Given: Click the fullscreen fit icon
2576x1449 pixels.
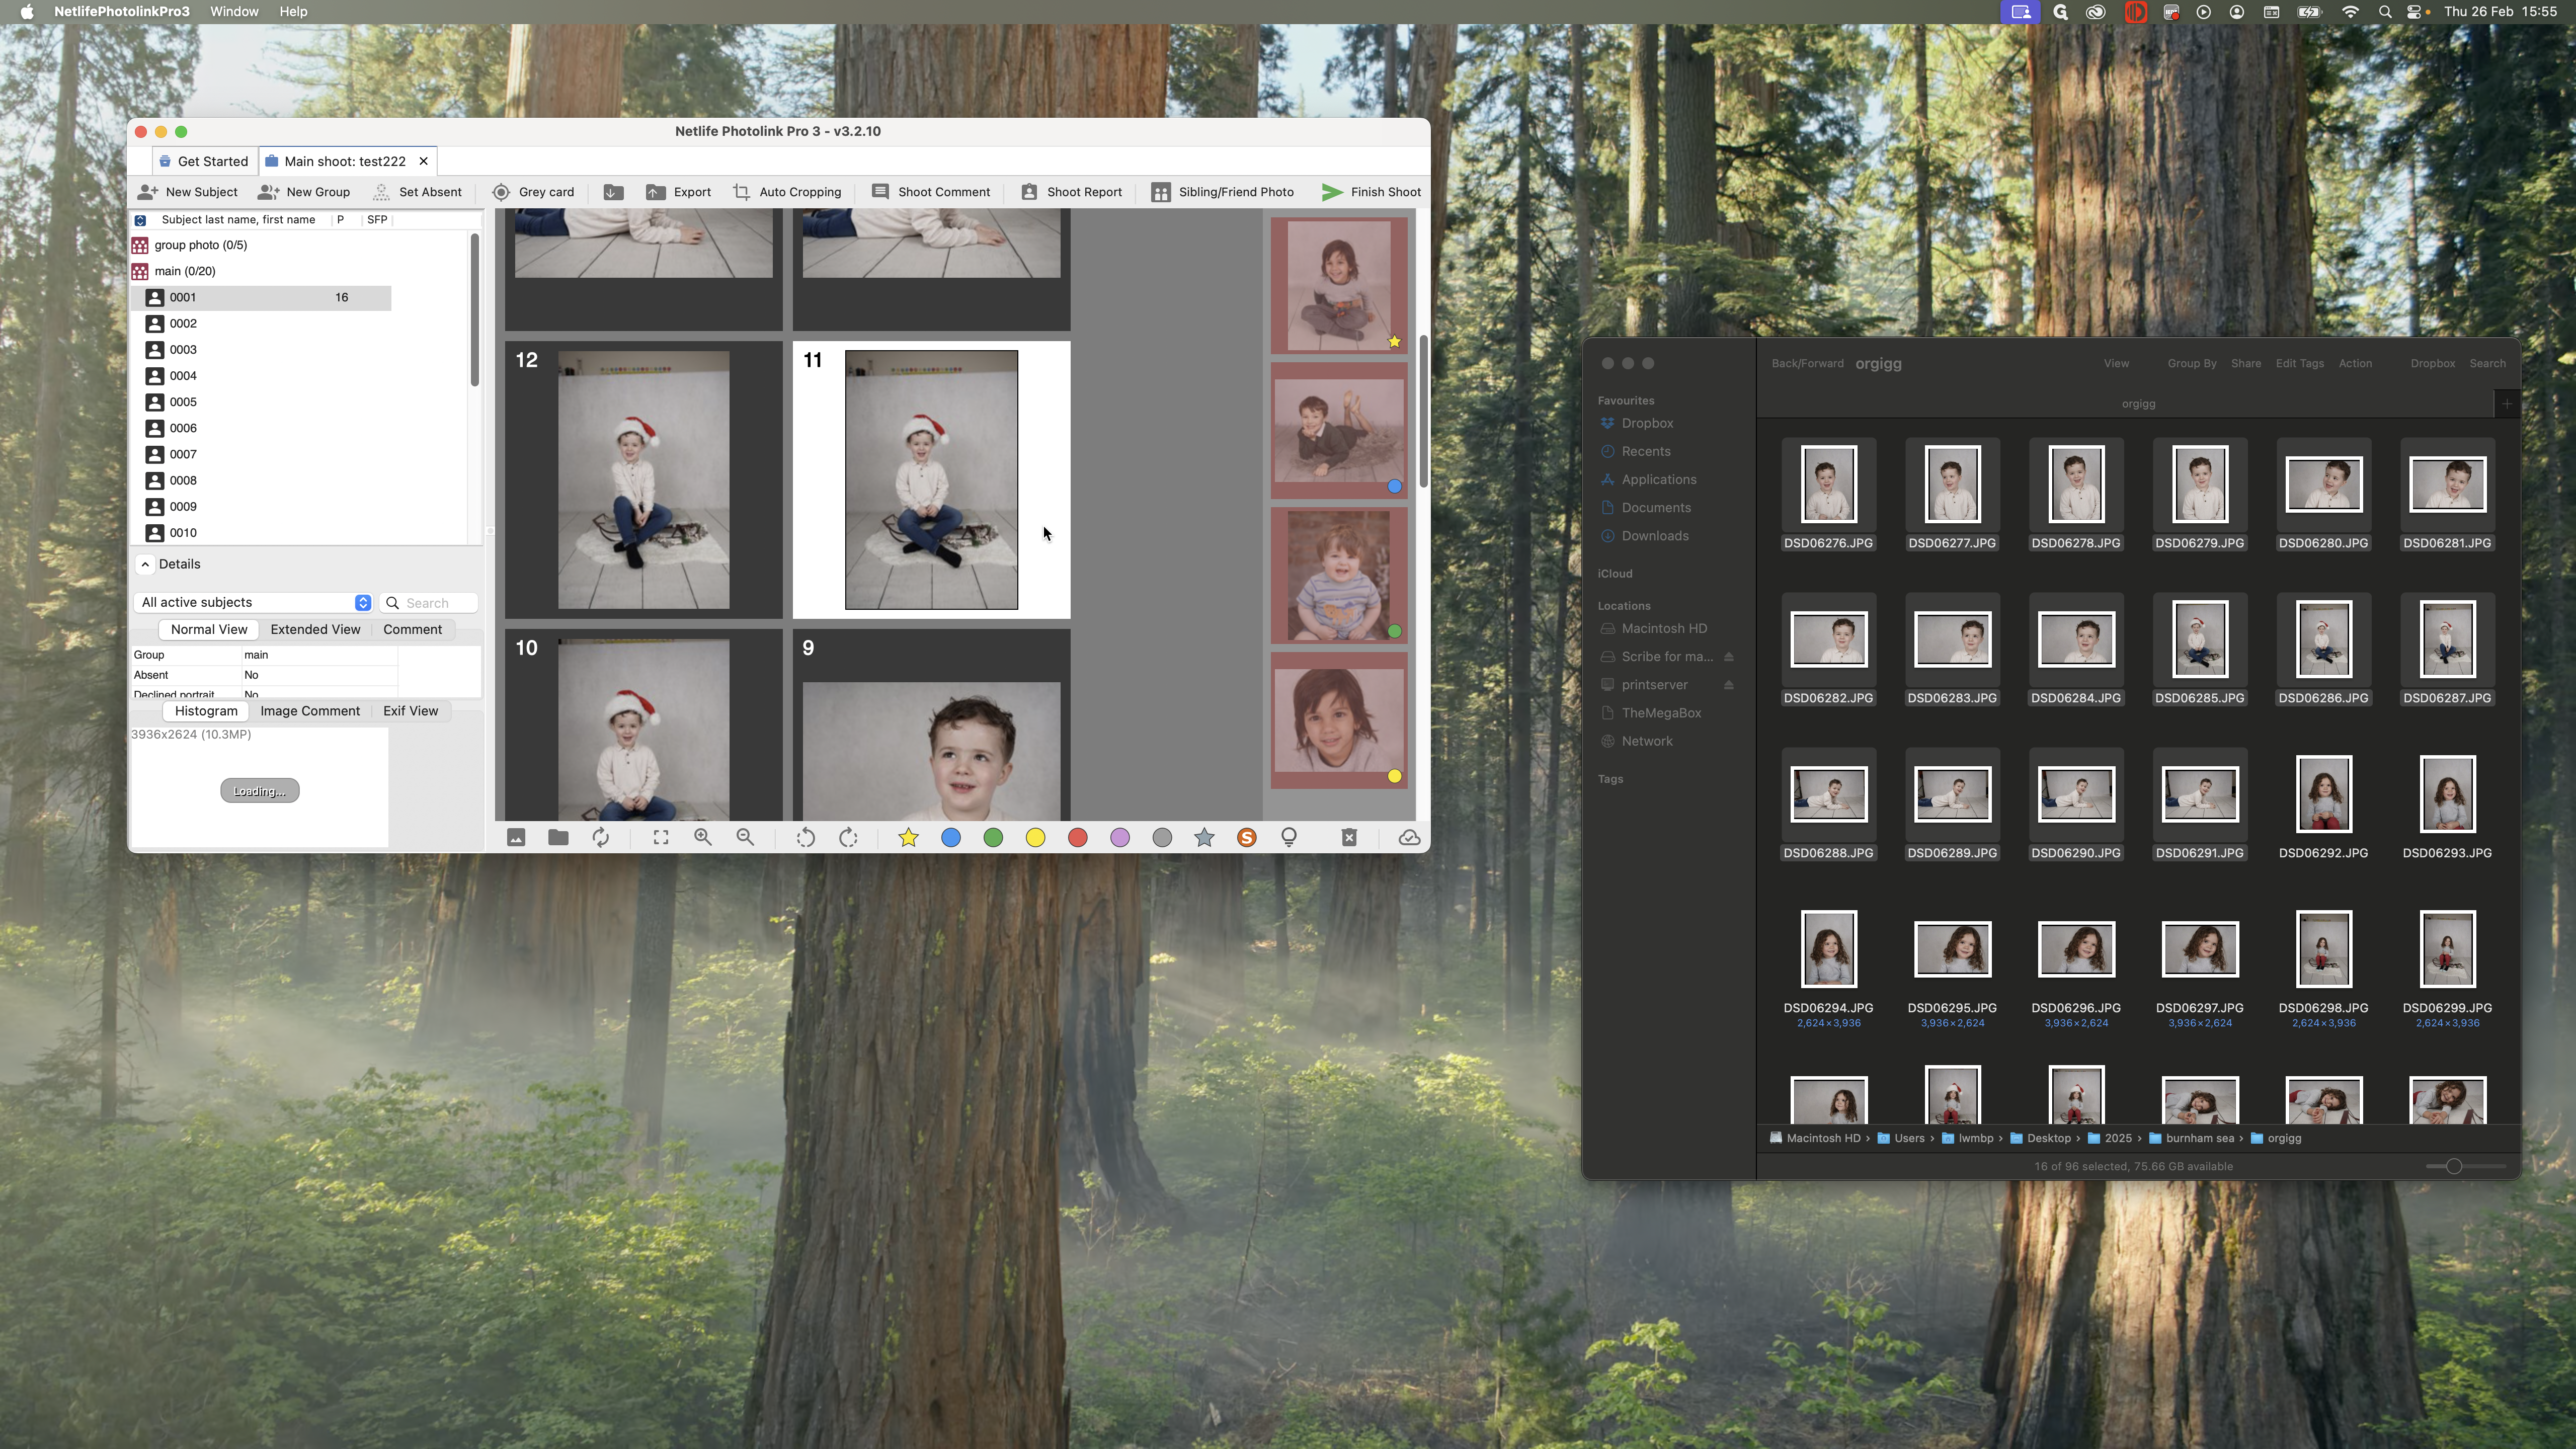Looking at the screenshot, I should pos(661,838).
